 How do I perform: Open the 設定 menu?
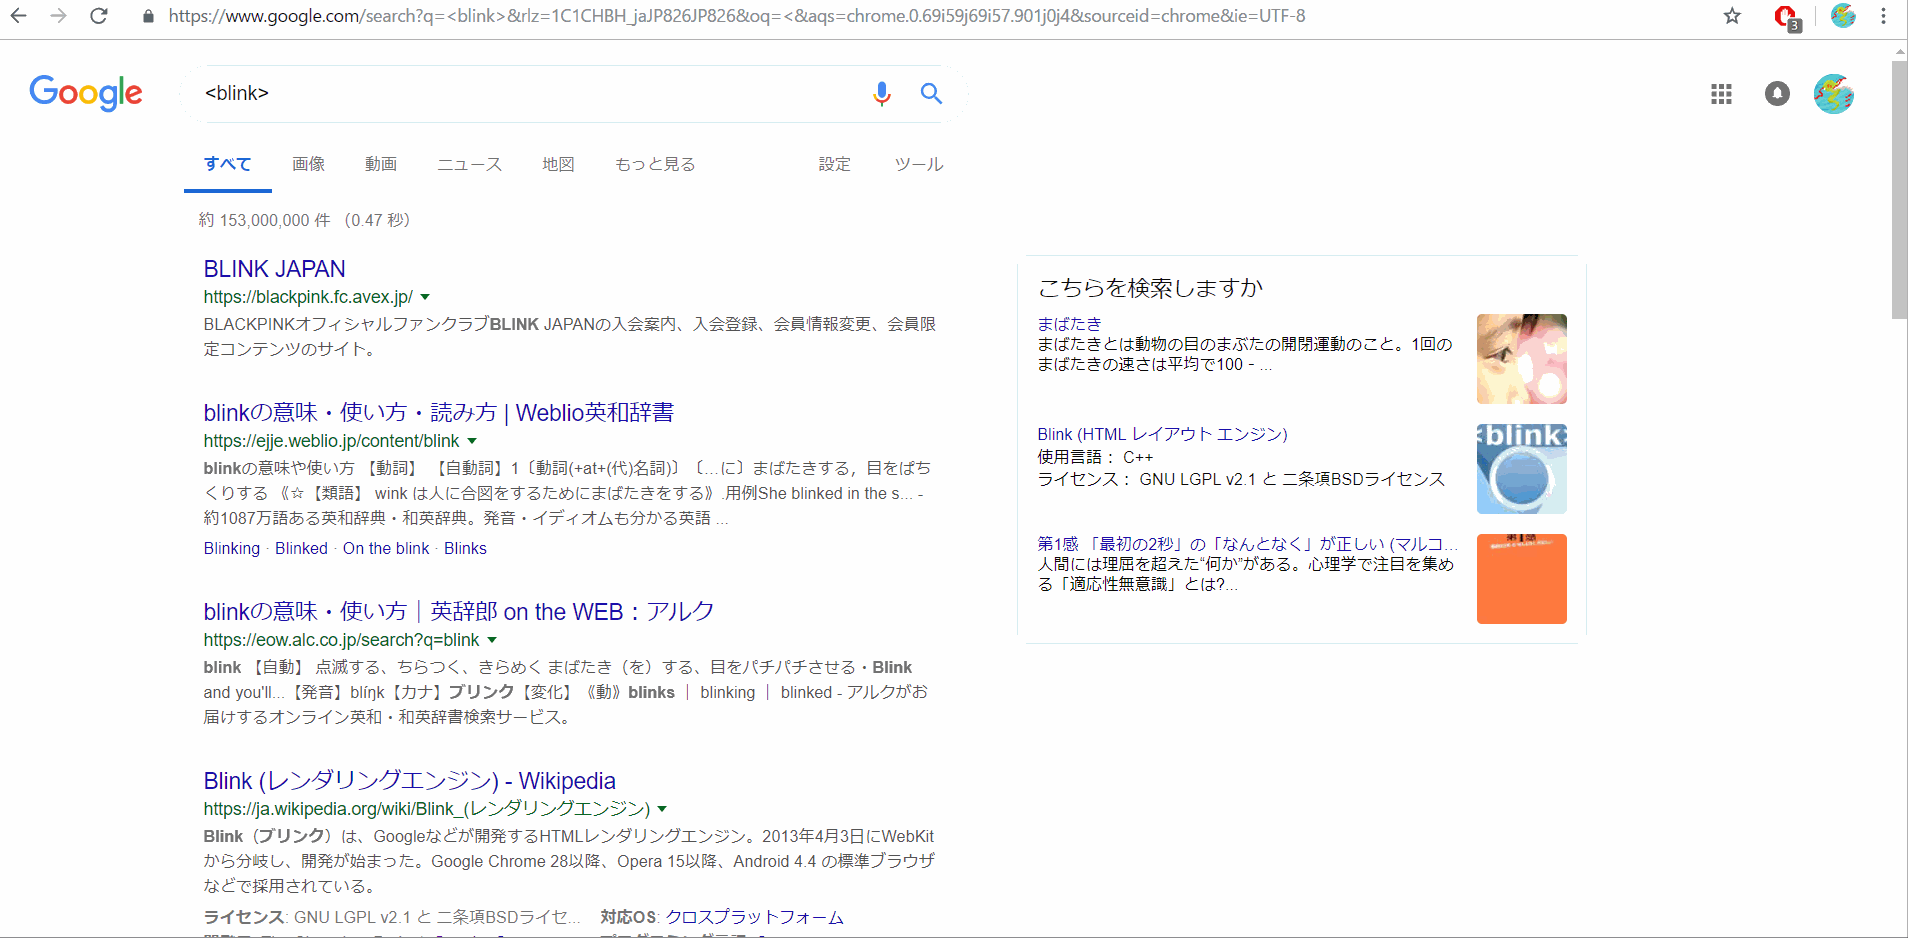pyautogui.click(x=835, y=164)
